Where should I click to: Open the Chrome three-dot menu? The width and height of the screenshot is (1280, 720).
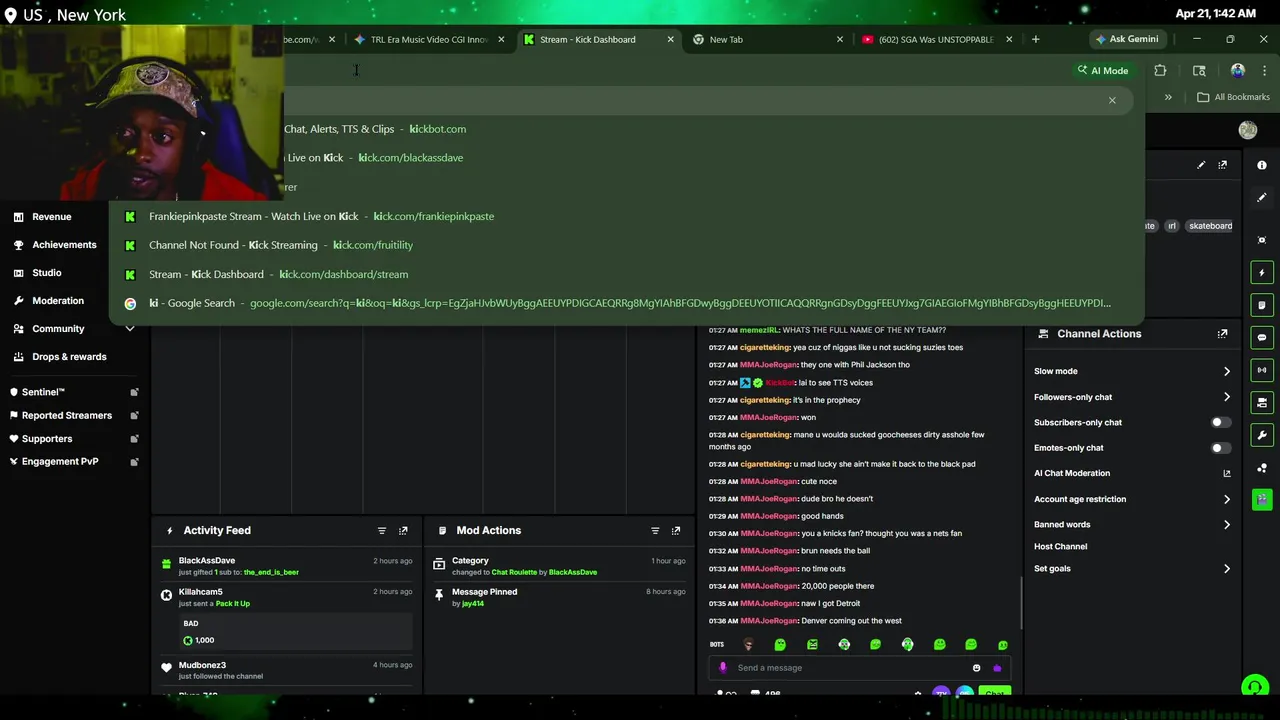pos(1264,70)
